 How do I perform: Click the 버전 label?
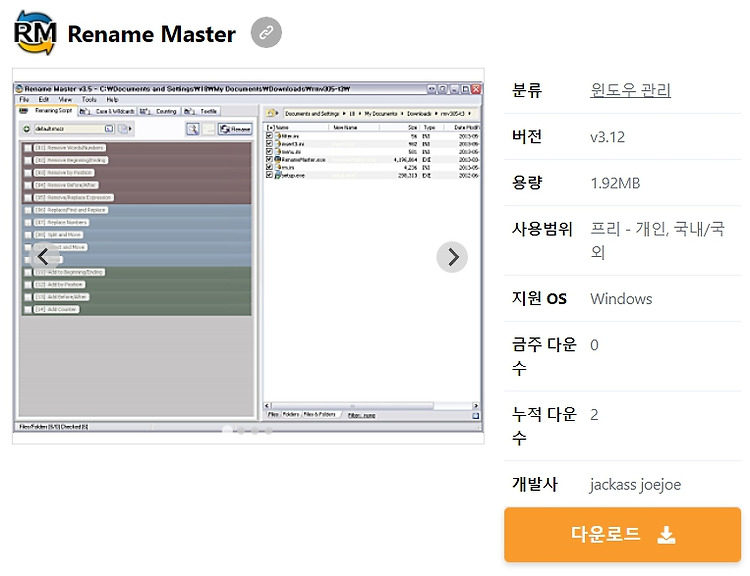(x=527, y=136)
